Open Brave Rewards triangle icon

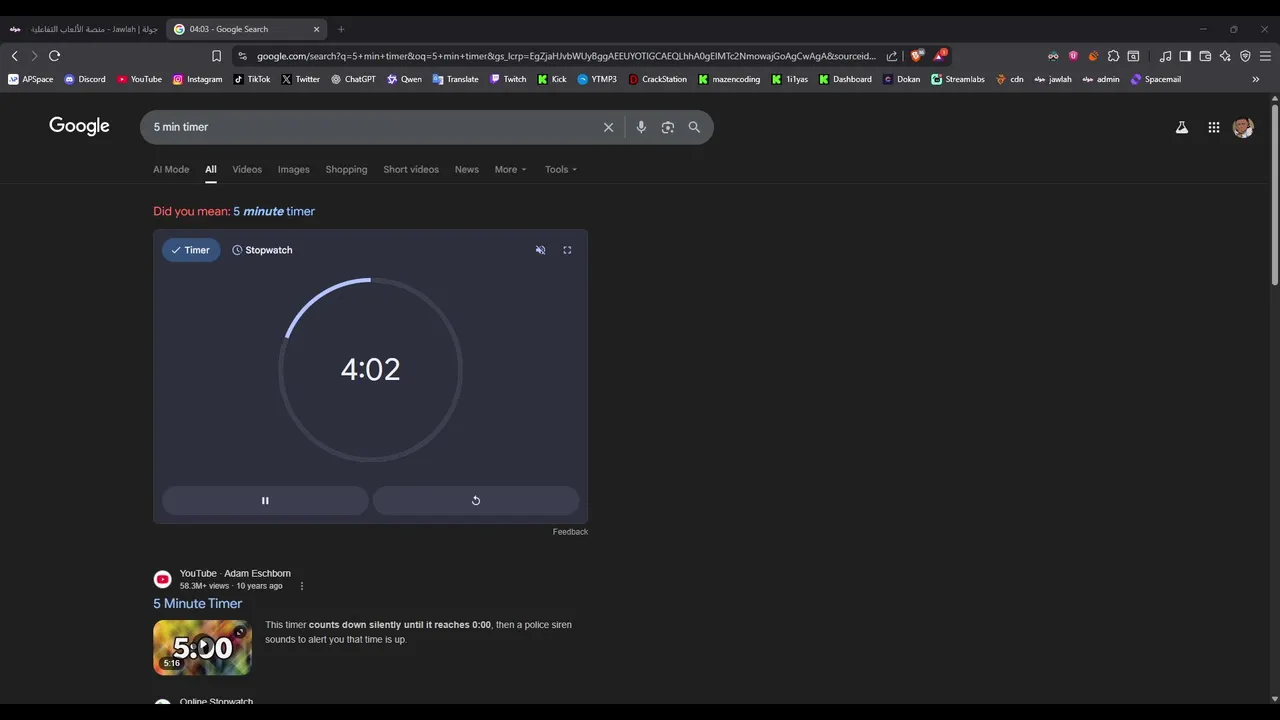pyautogui.click(x=940, y=56)
